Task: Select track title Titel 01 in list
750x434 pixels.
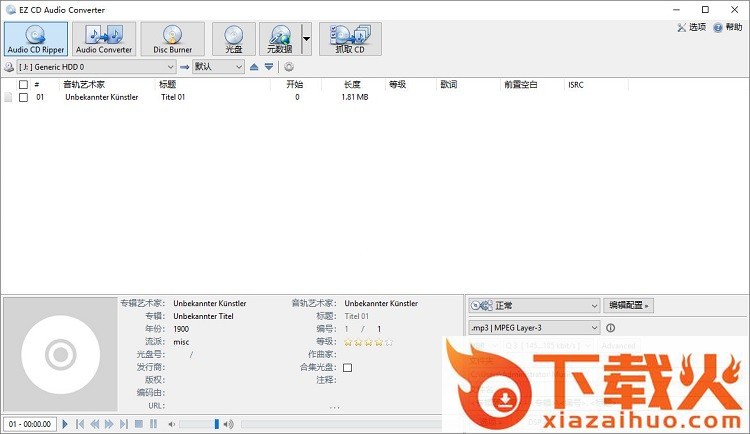Action: coord(173,97)
